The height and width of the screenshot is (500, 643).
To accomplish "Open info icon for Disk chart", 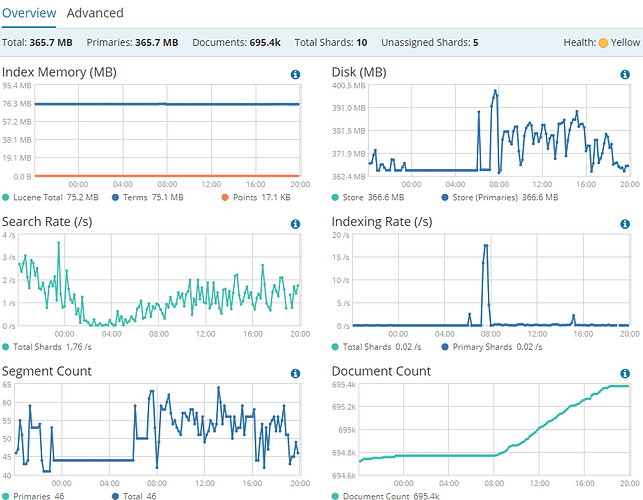I will (625, 75).
